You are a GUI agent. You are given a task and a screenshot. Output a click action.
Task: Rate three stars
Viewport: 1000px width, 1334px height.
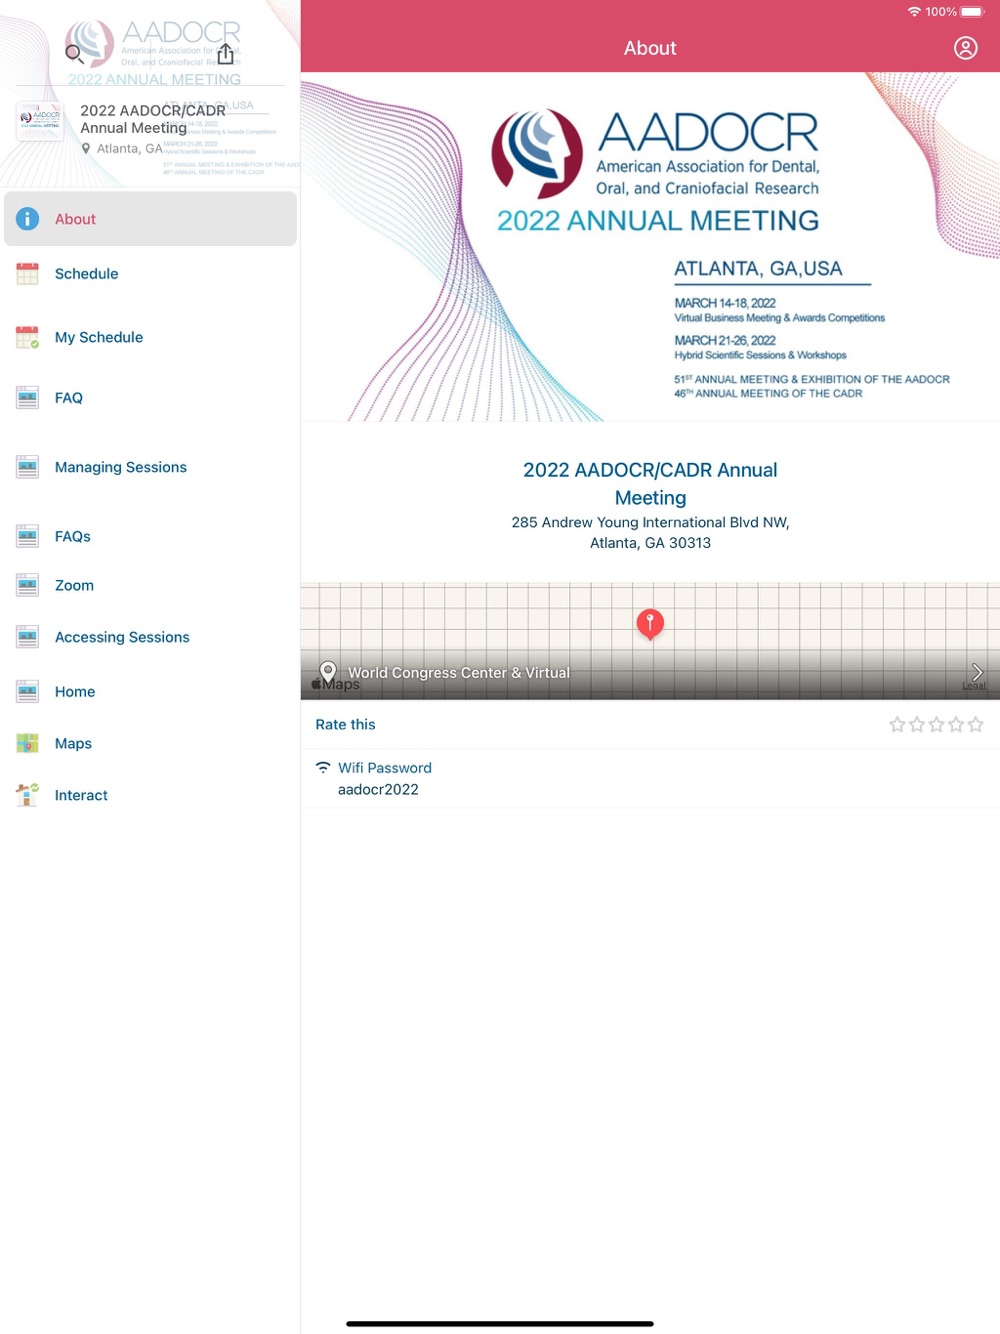pyautogui.click(x=936, y=724)
